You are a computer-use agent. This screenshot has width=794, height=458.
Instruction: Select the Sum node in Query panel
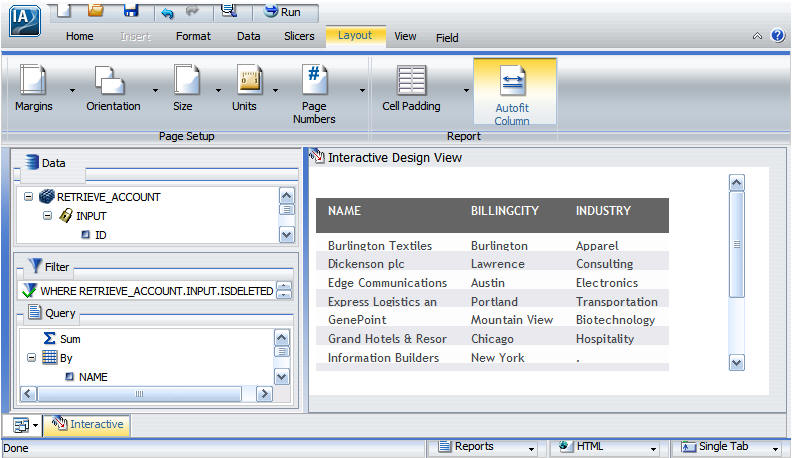[x=70, y=339]
